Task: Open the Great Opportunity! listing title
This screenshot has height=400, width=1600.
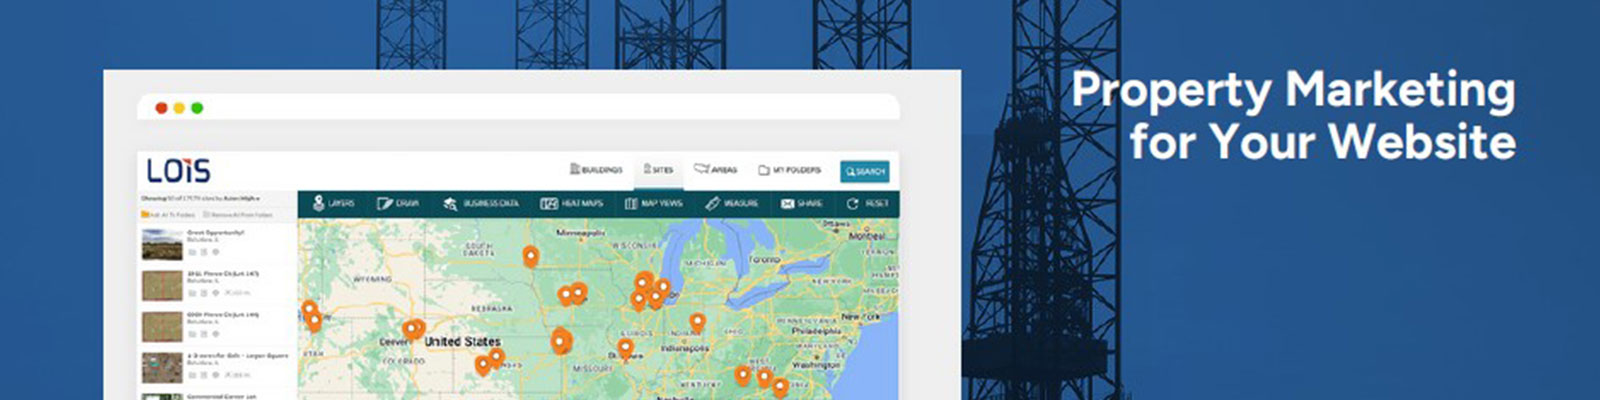Action: coord(216,232)
